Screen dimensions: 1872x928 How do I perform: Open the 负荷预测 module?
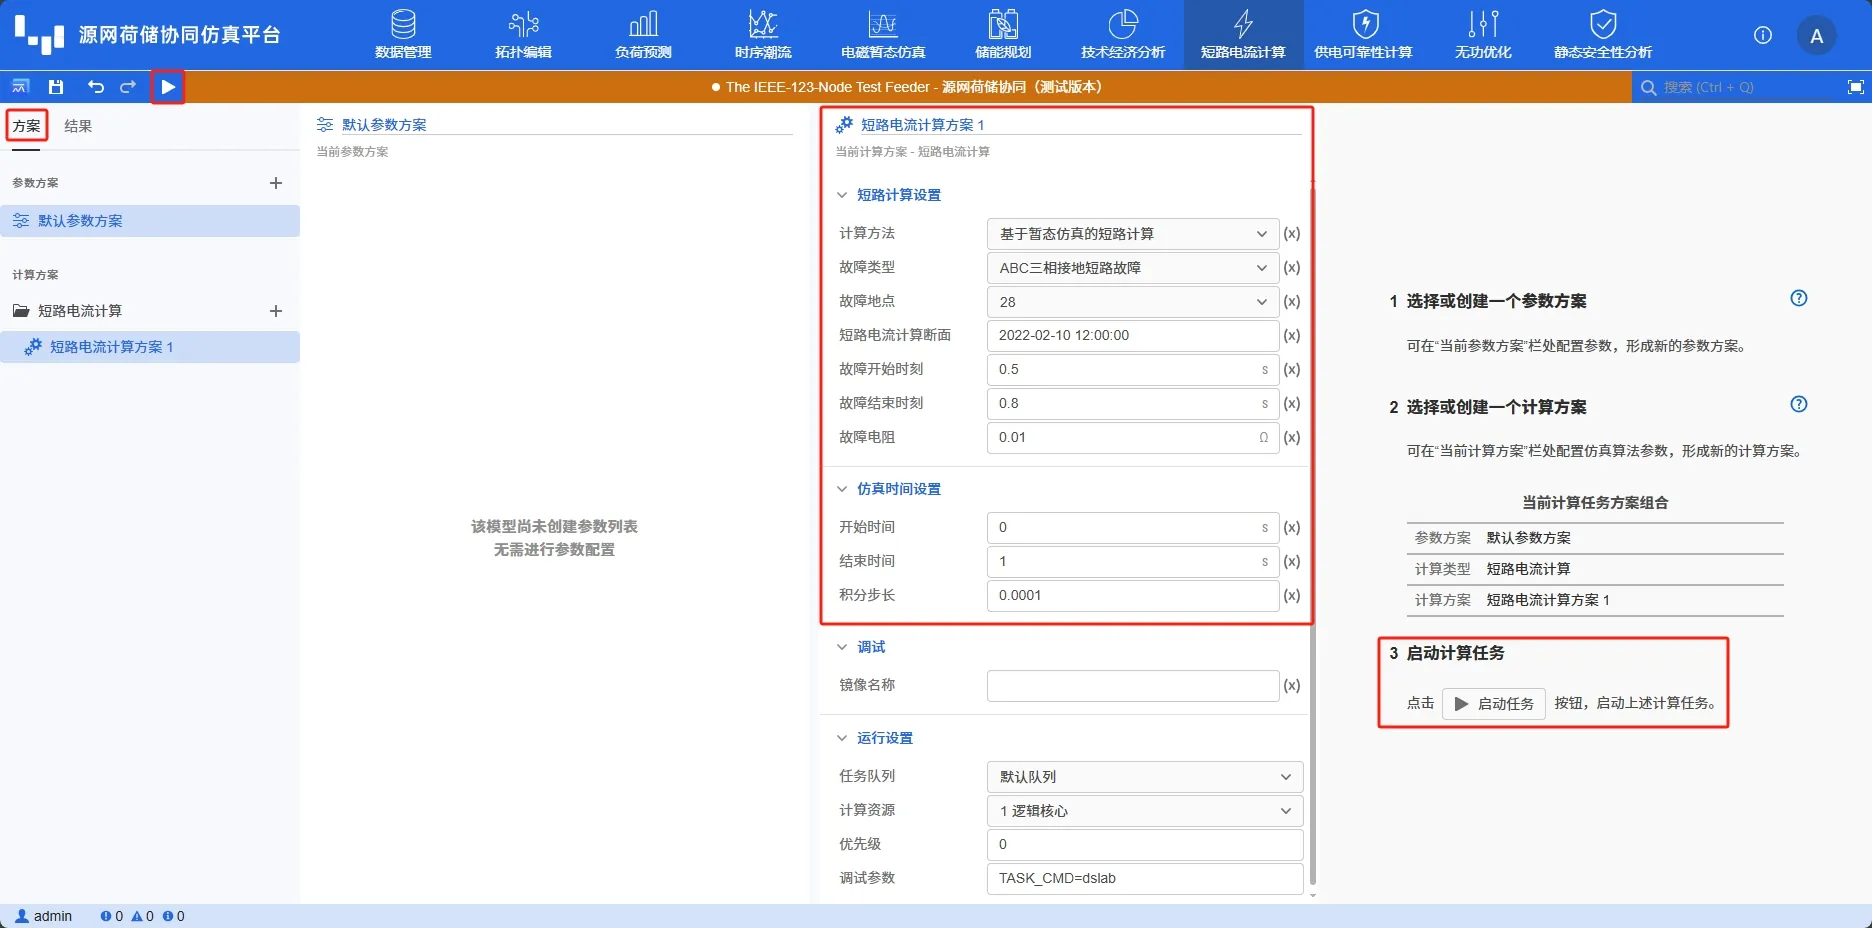coord(643,35)
